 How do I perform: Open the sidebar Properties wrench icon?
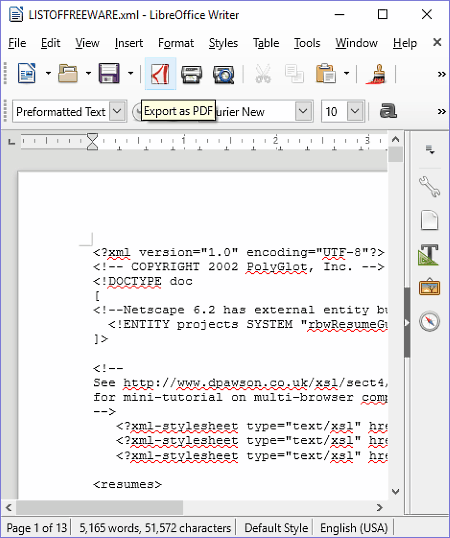(429, 186)
